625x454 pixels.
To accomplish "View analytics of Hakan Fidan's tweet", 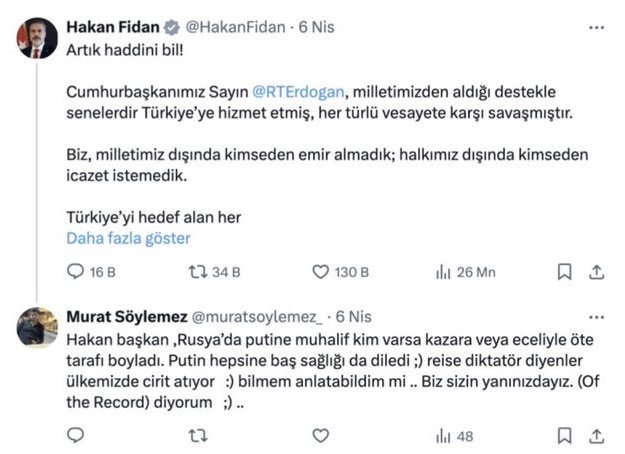I will pos(444,271).
